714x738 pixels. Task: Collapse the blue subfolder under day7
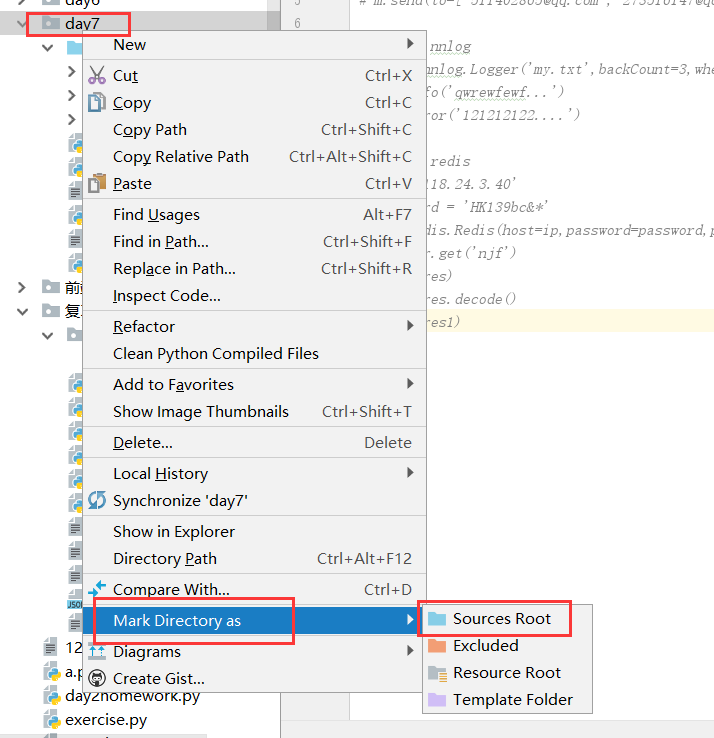[x=47, y=48]
